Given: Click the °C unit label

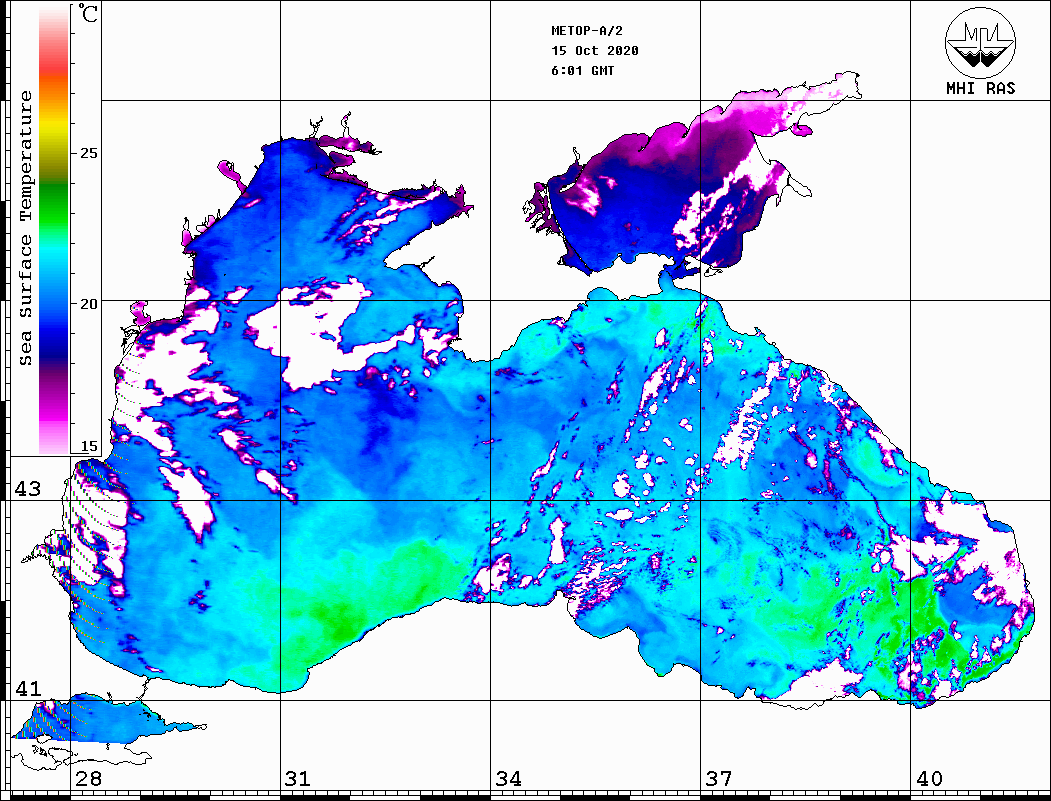Looking at the screenshot, I should click(88, 13).
